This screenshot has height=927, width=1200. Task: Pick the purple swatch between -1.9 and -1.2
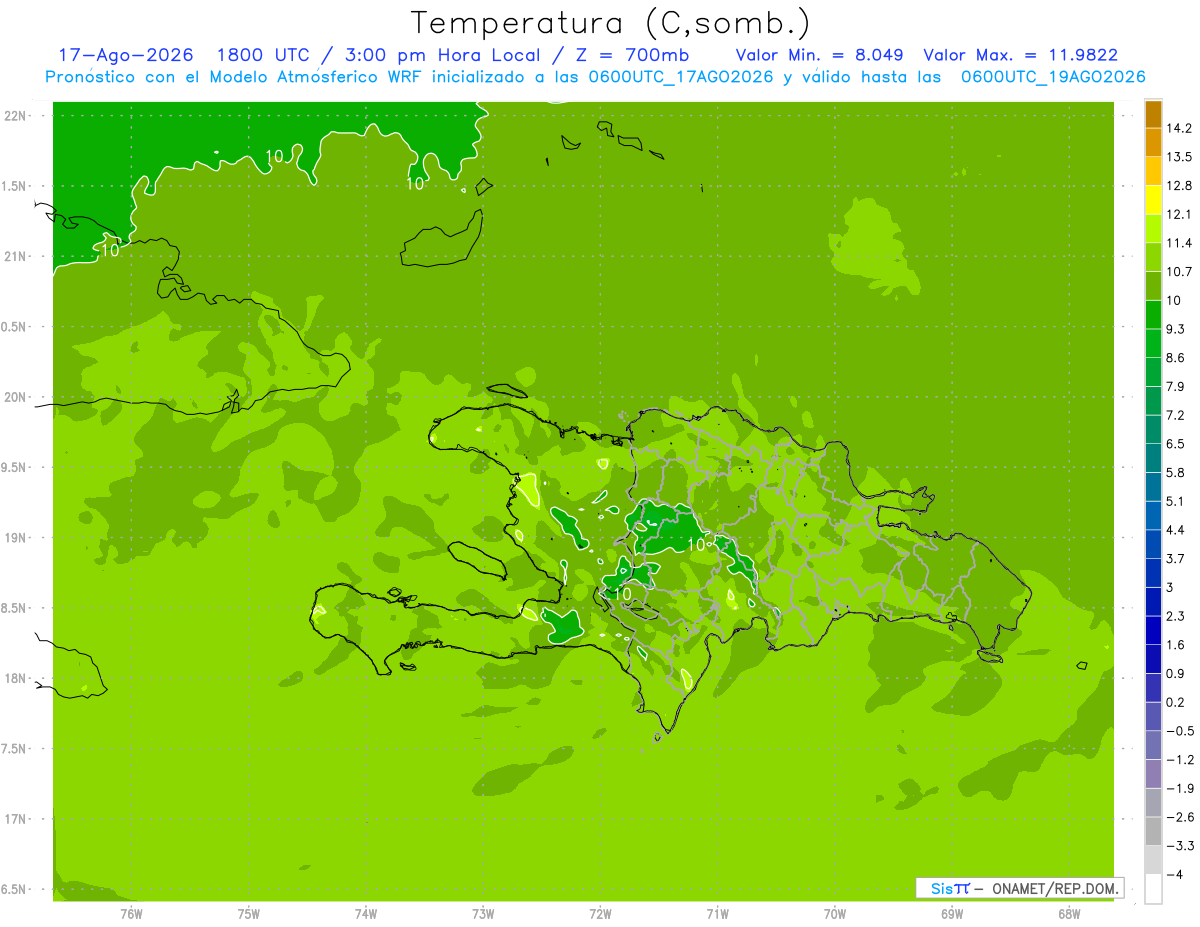1153,774
